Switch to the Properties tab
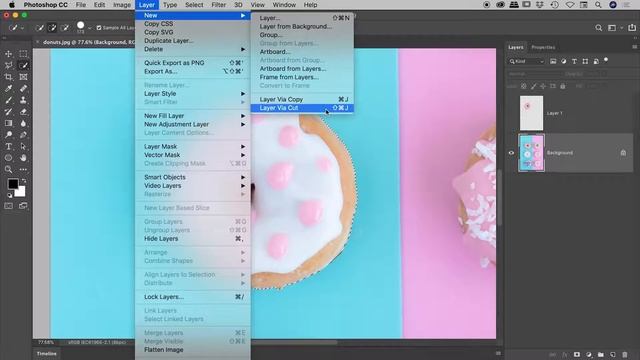 tap(543, 47)
